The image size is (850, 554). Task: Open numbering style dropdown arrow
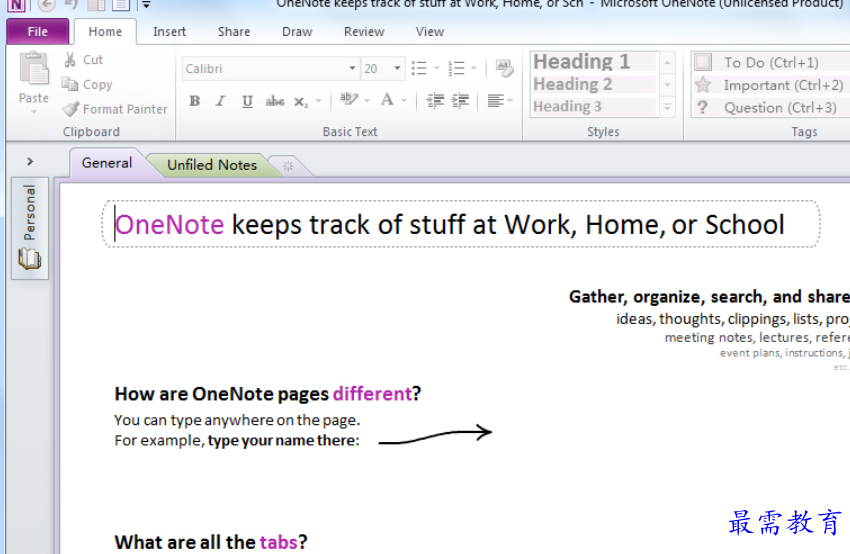[474, 68]
